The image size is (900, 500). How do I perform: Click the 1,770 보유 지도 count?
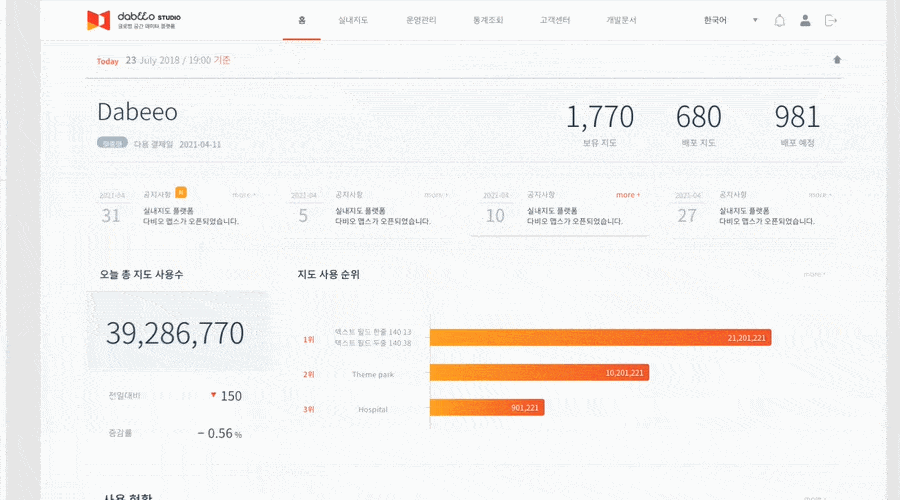click(x=600, y=117)
